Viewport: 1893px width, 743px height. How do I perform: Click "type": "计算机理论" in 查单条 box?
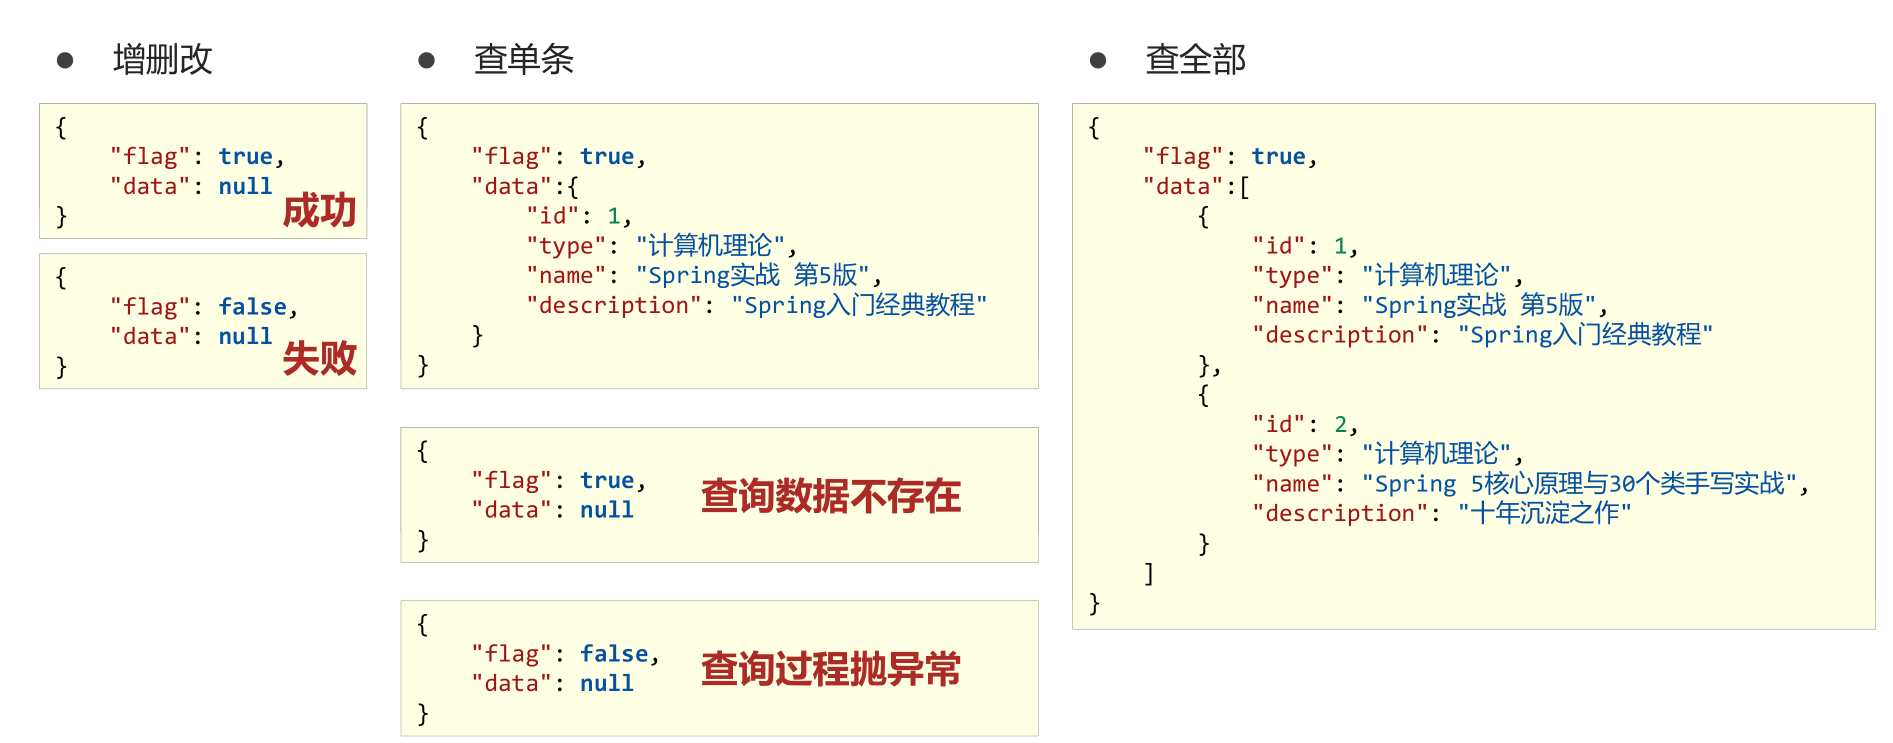point(661,246)
